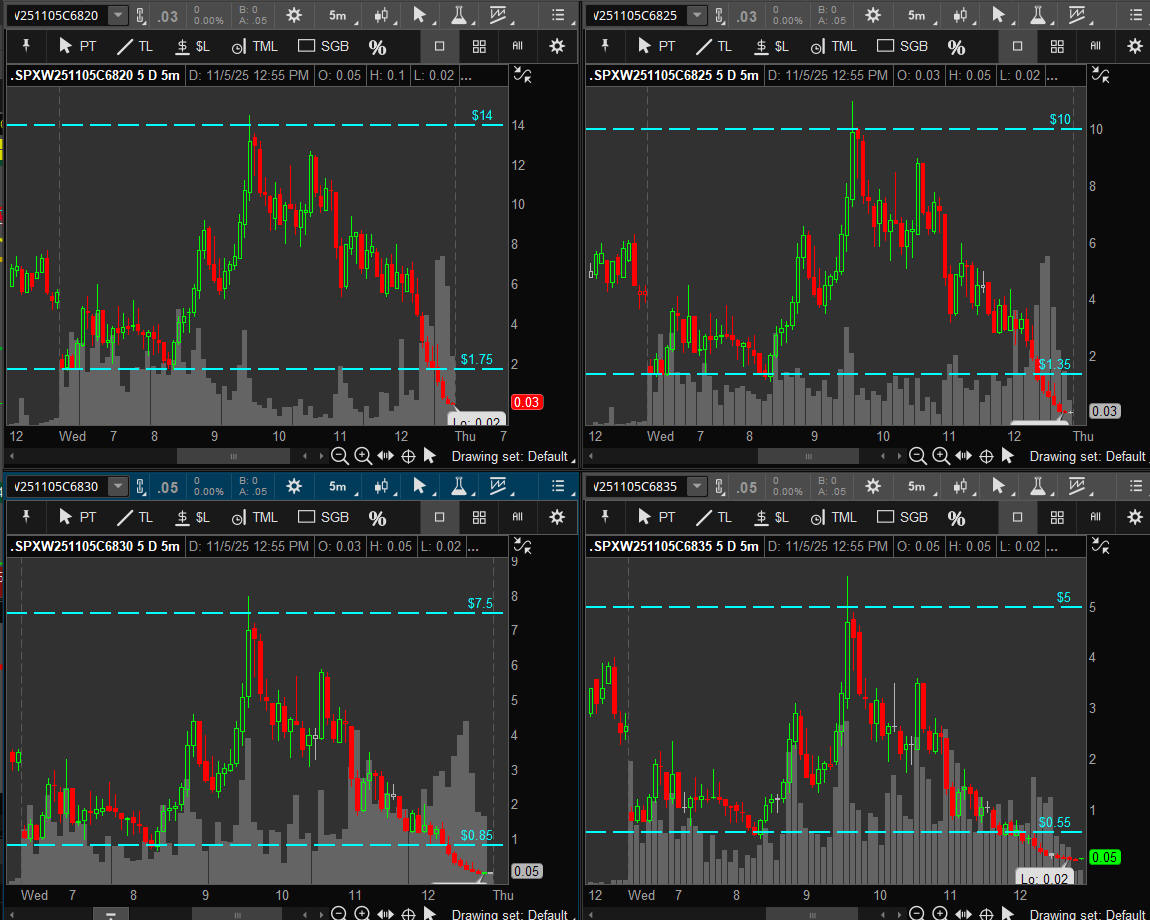Viewport: 1150px width, 920px height.
Task: Select the trendline (TL) tool in C6820 chart
Action: (134, 46)
